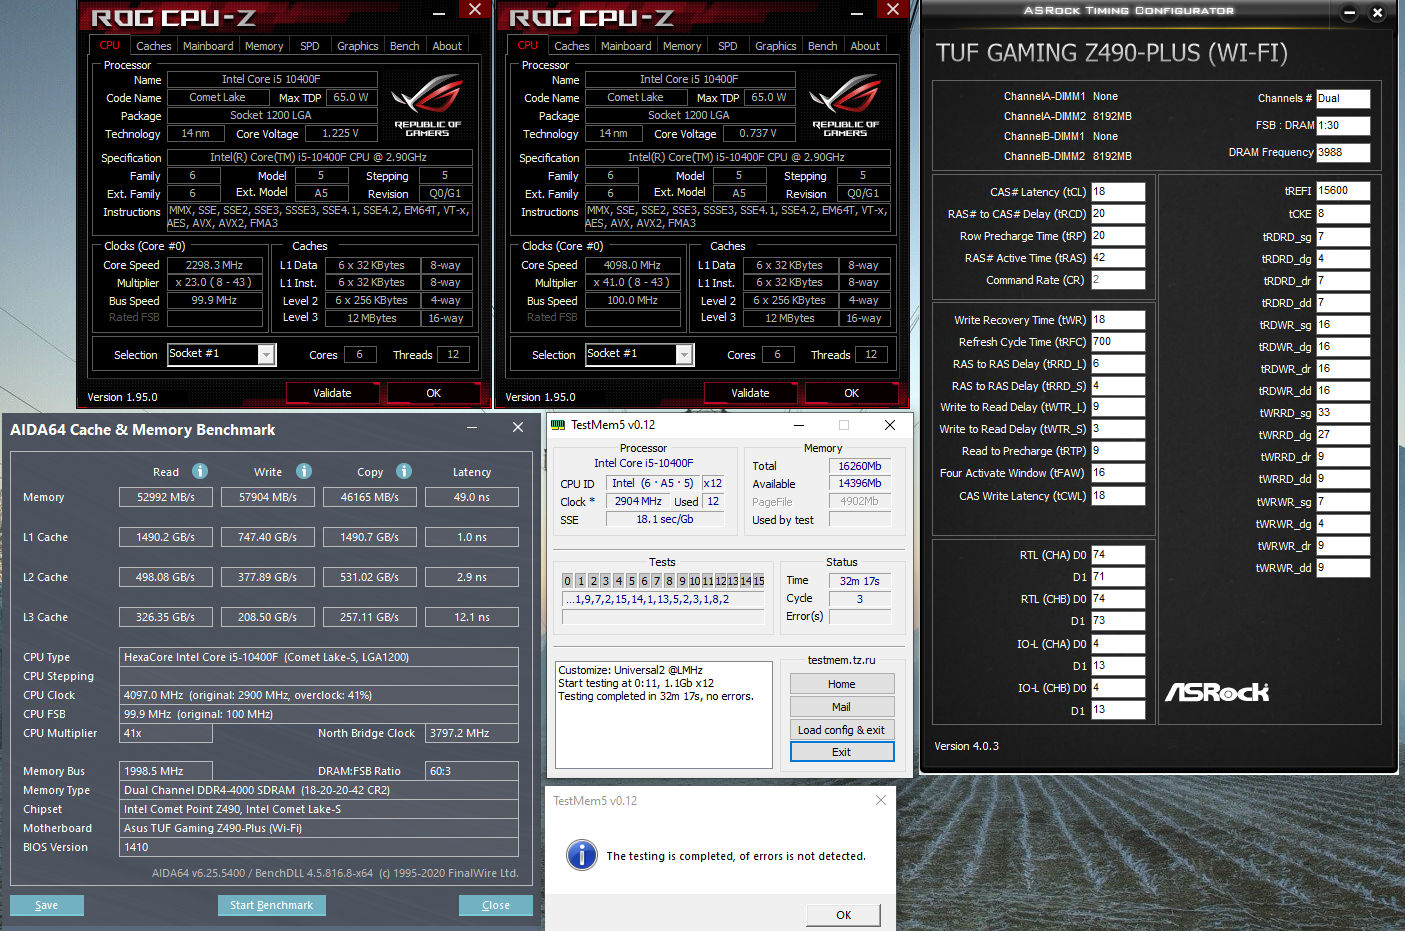Click the CAS Write Latency (tCWL) field
The width and height of the screenshot is (1405, 931).
(1118, 496)
